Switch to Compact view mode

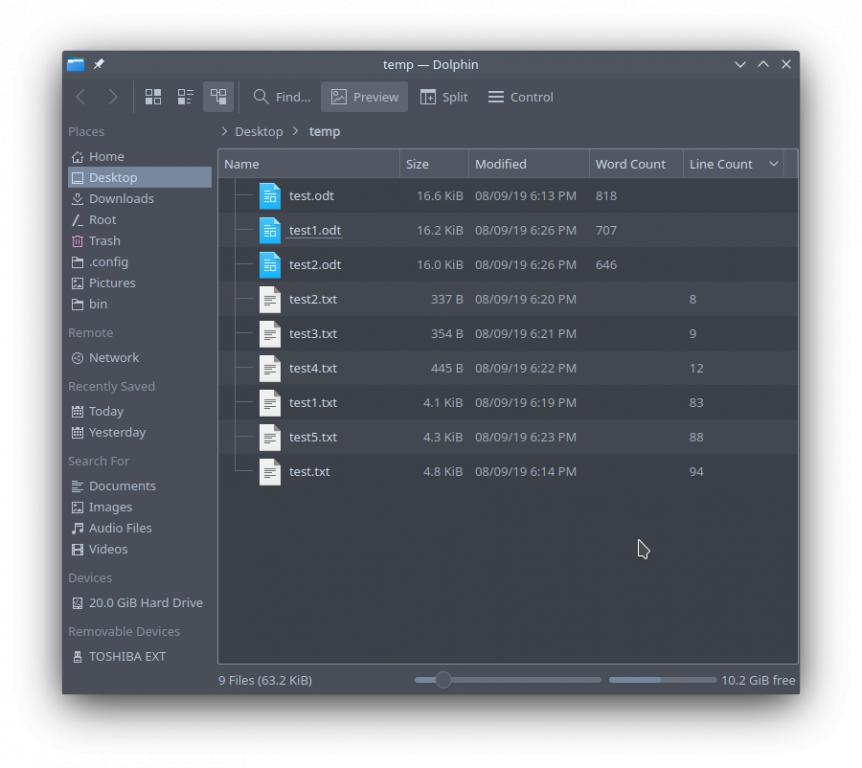click(x=186, y=97)
